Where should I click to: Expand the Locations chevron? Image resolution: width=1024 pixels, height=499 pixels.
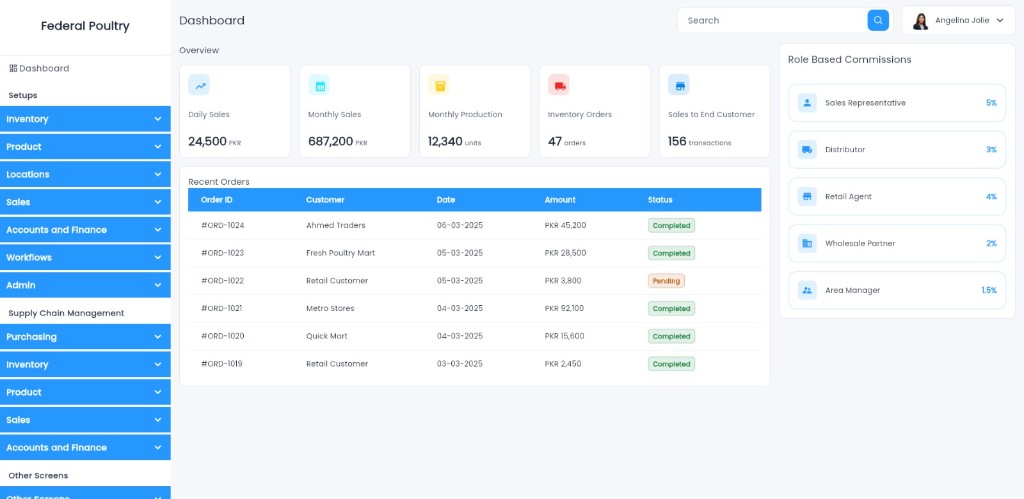[x=157, y=174]
